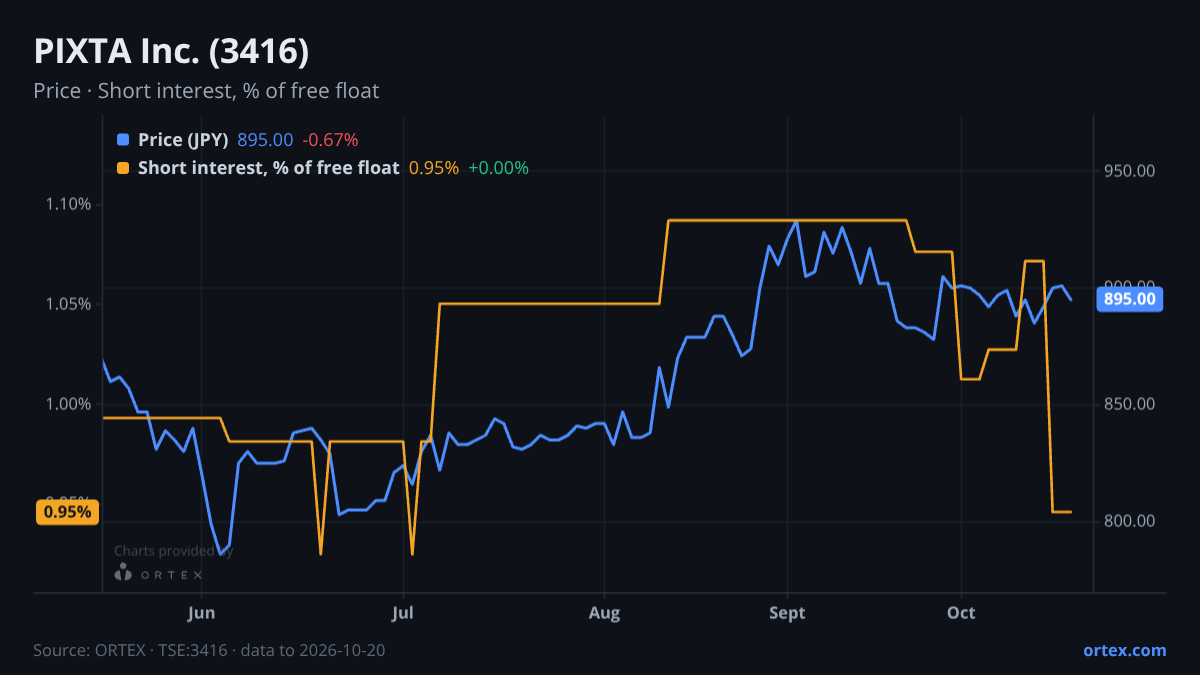Click the orange 0.95% axis tag

(67, 512)
